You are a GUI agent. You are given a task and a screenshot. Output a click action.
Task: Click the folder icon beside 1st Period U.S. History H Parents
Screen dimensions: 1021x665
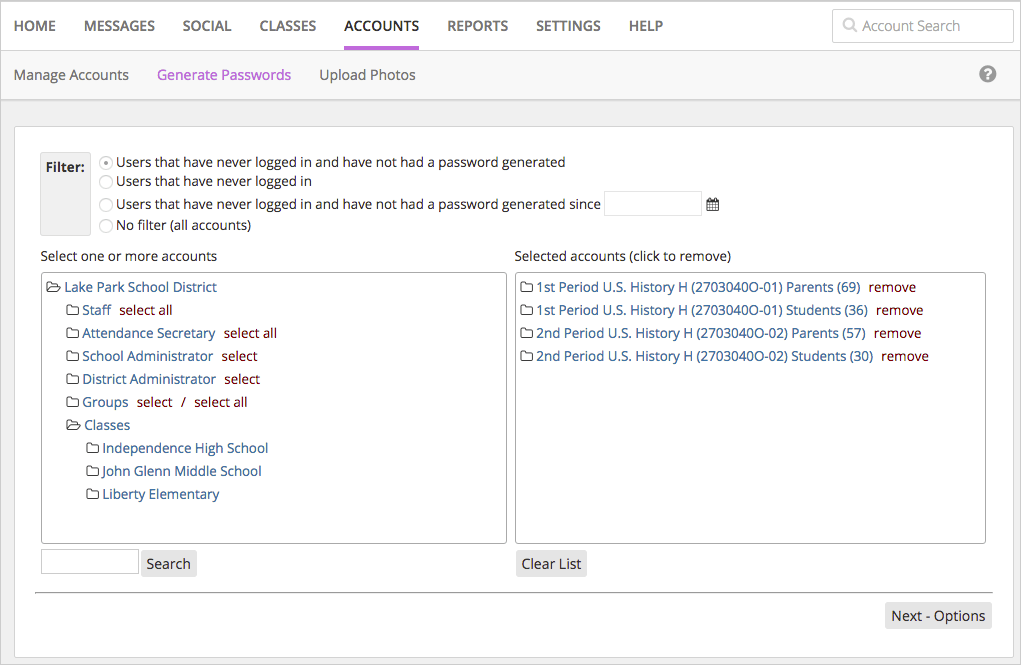coord(527,287)
